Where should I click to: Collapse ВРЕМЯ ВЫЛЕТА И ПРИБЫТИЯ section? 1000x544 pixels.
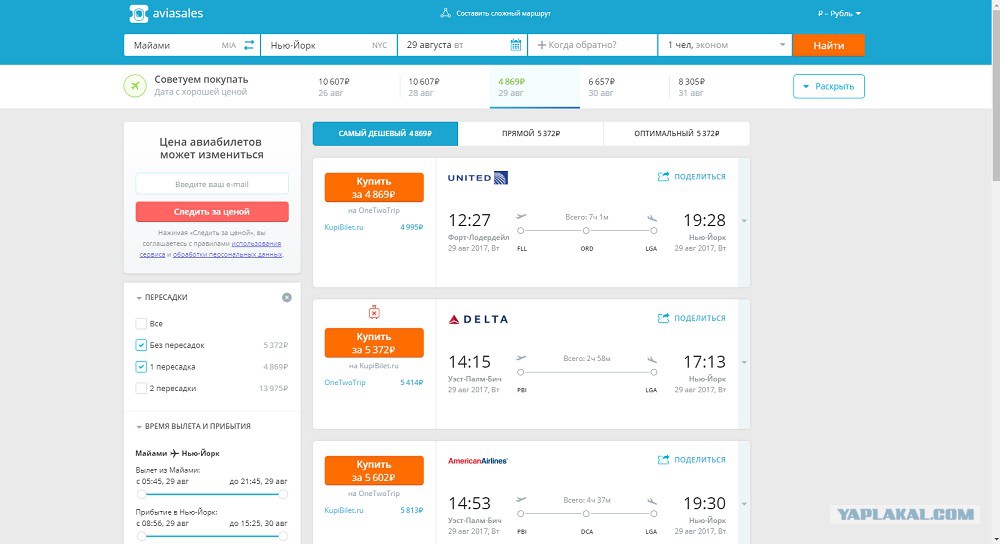tap(193, 426)
